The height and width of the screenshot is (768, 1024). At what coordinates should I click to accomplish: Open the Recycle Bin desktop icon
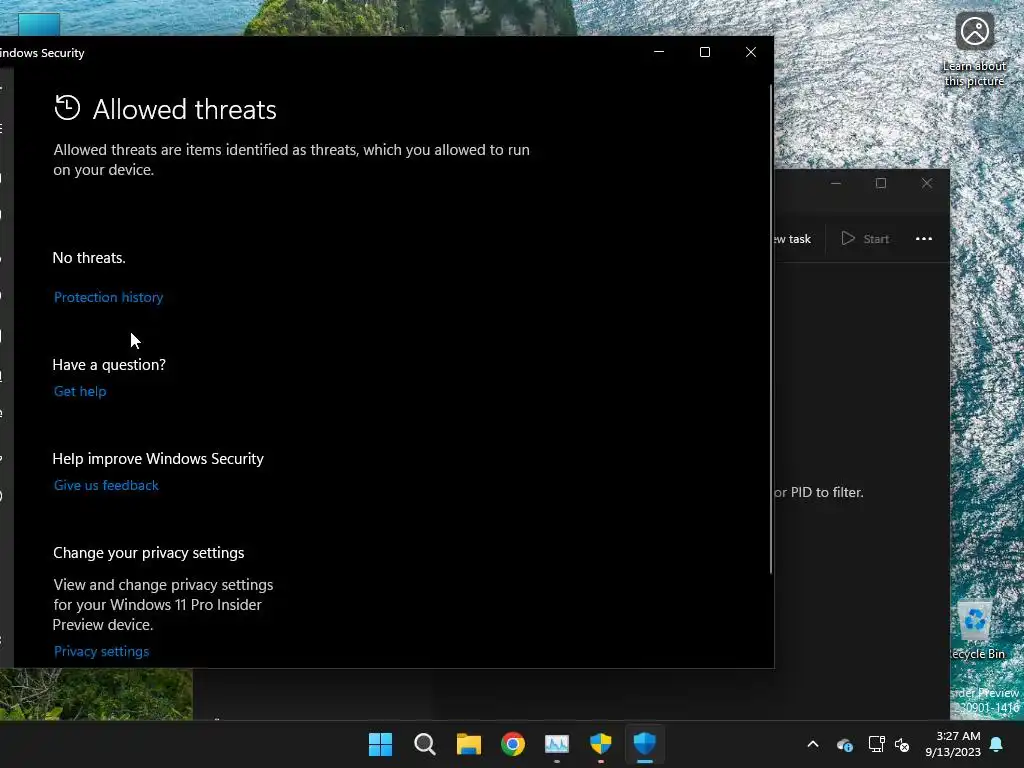tap(978, 630)
